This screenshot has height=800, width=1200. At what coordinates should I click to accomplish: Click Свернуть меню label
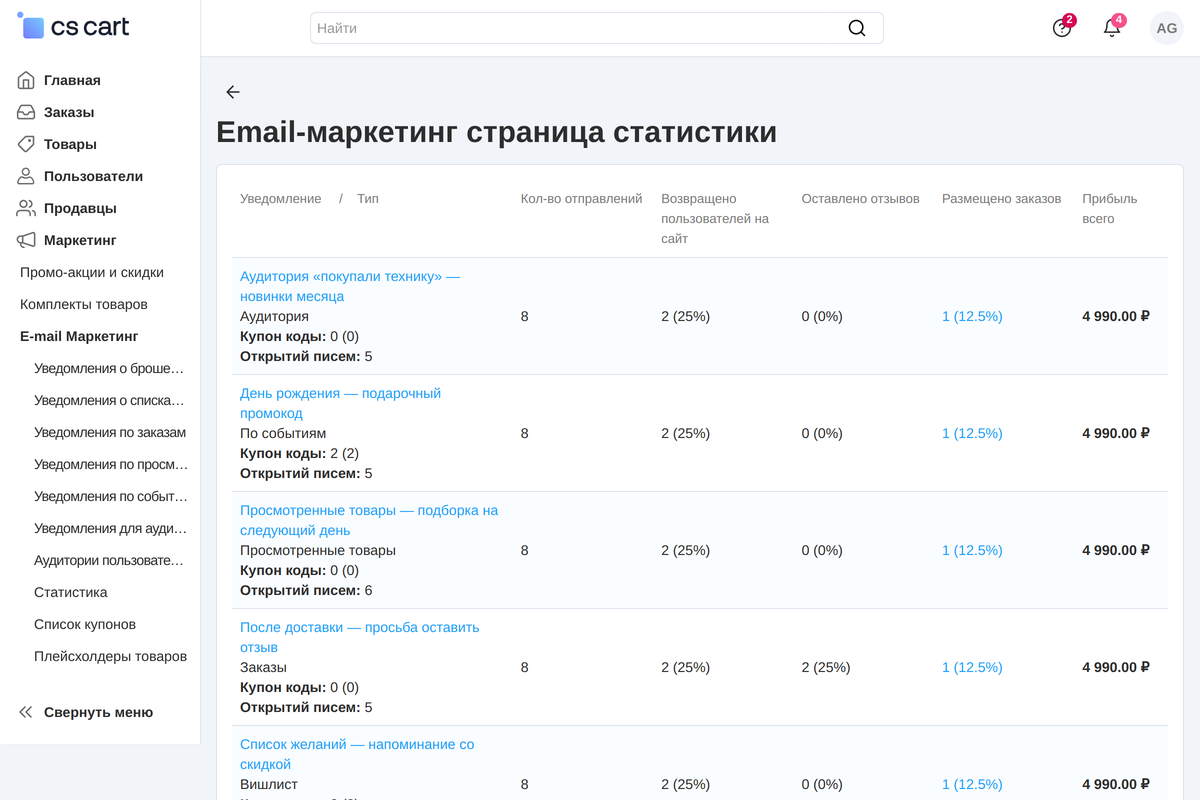[98, 712]
